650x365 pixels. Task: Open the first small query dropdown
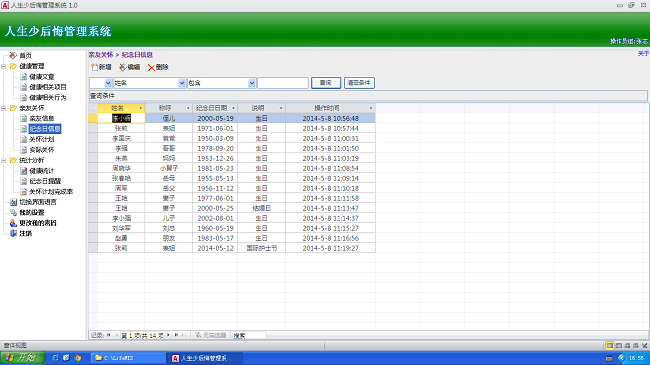108,83
